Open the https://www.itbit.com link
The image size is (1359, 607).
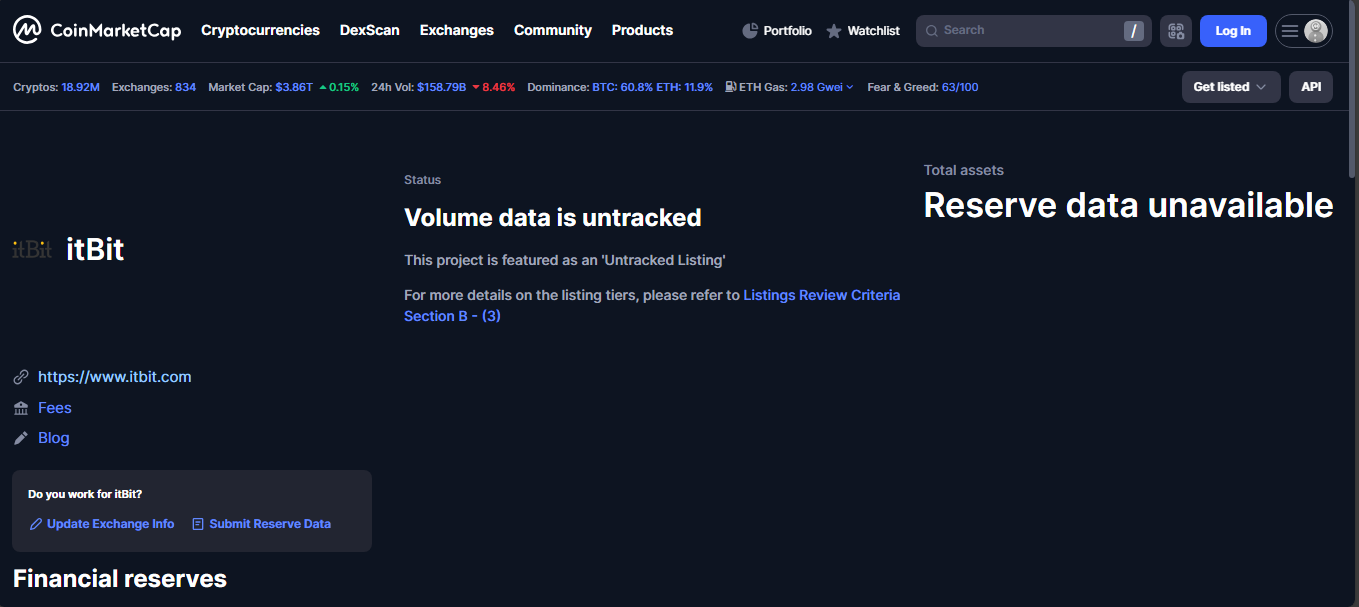coord(114,377)
